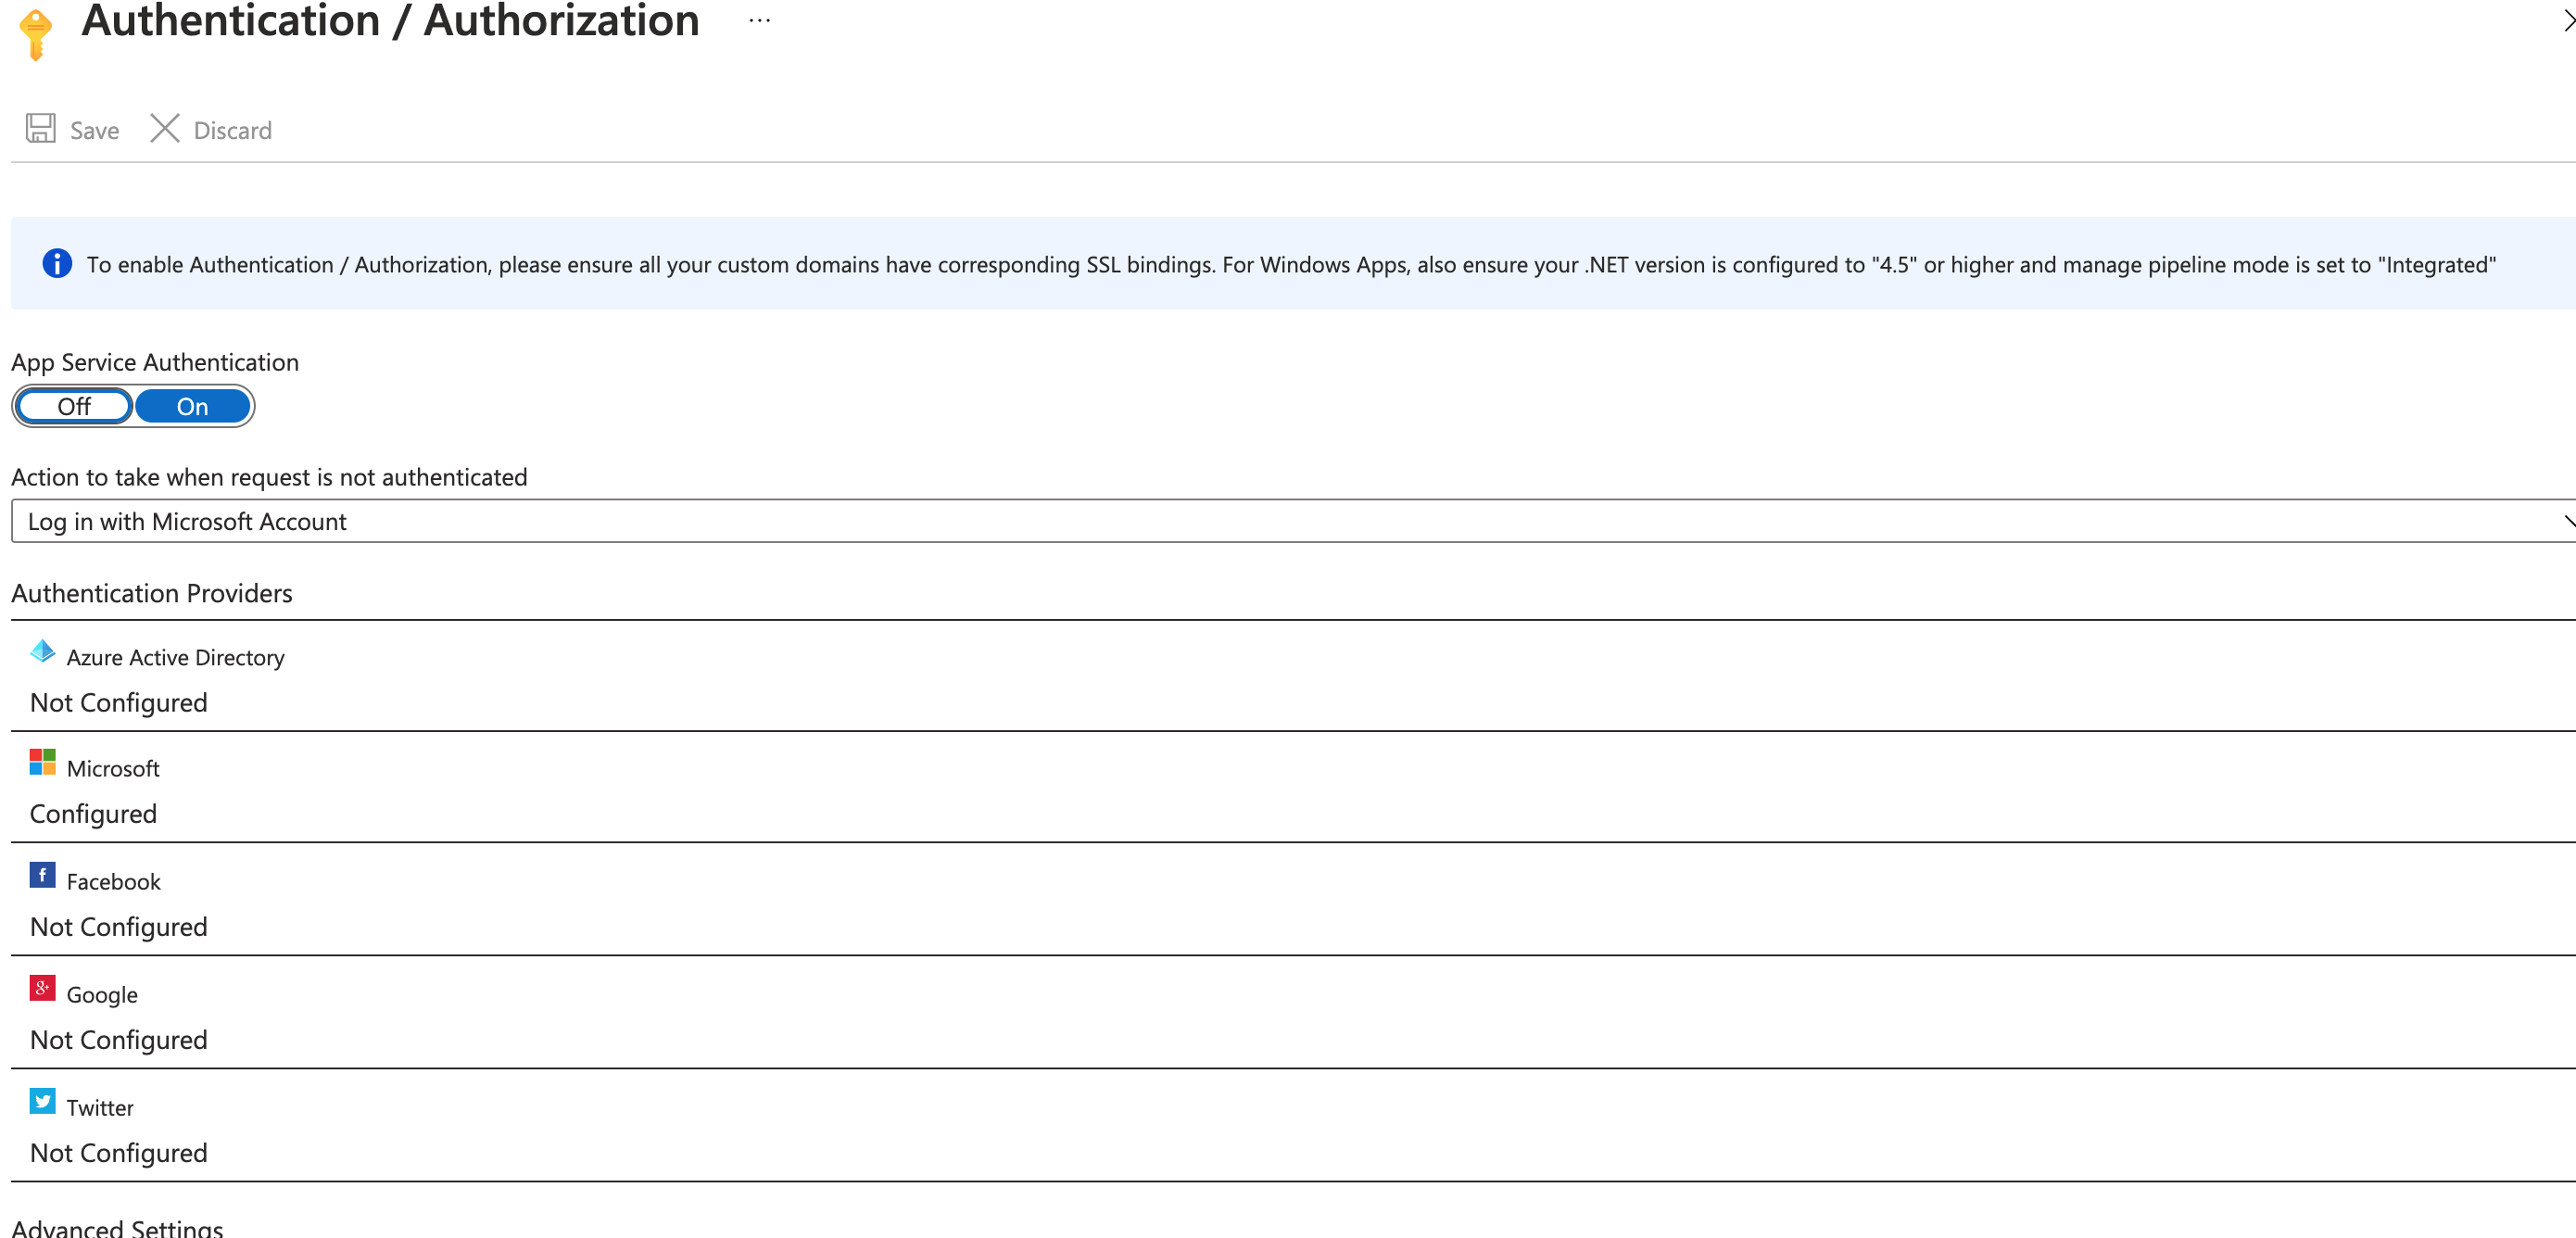Click the Save icon on the command bar

(x=40, y=129)
